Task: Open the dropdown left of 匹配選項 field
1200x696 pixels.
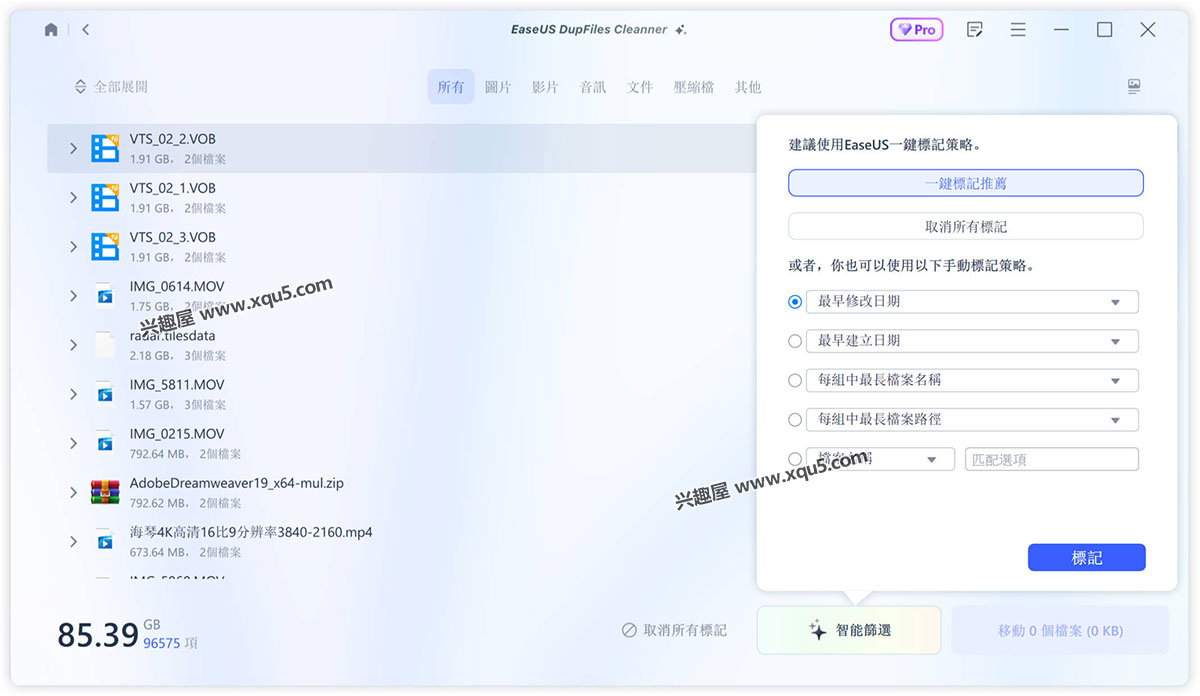Action: pyautogui.click(x=881, y=459)
